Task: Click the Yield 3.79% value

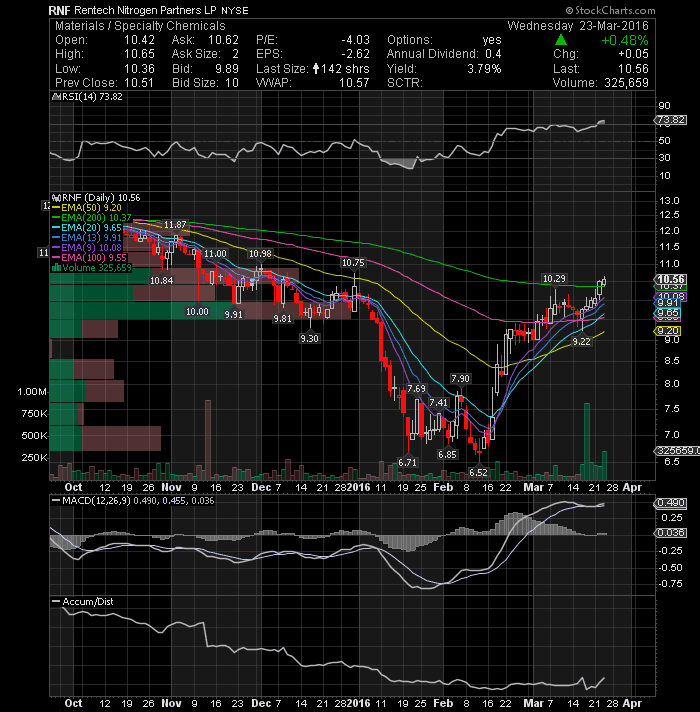Action: tap(484, 69)
